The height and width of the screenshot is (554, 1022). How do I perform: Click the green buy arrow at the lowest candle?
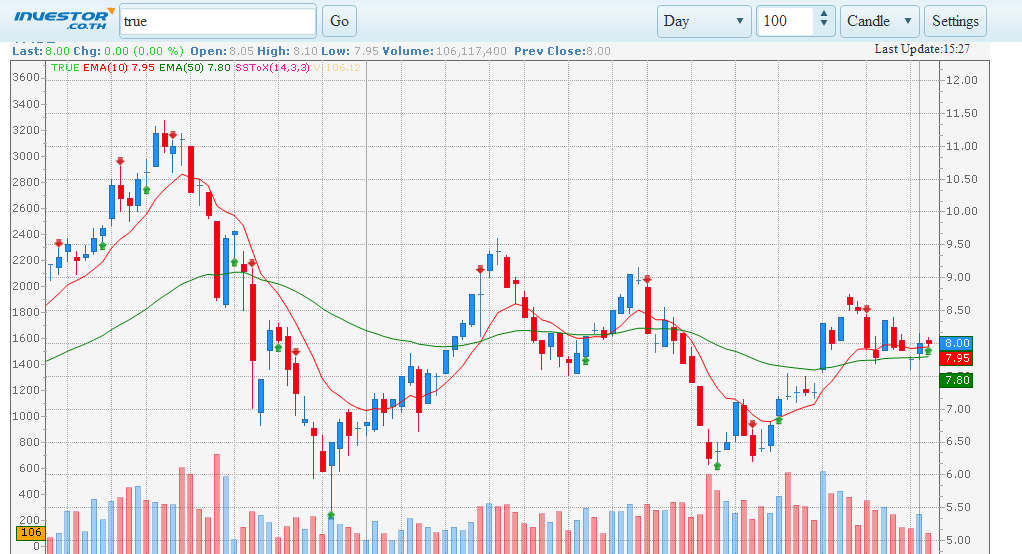tap(331, 516)
